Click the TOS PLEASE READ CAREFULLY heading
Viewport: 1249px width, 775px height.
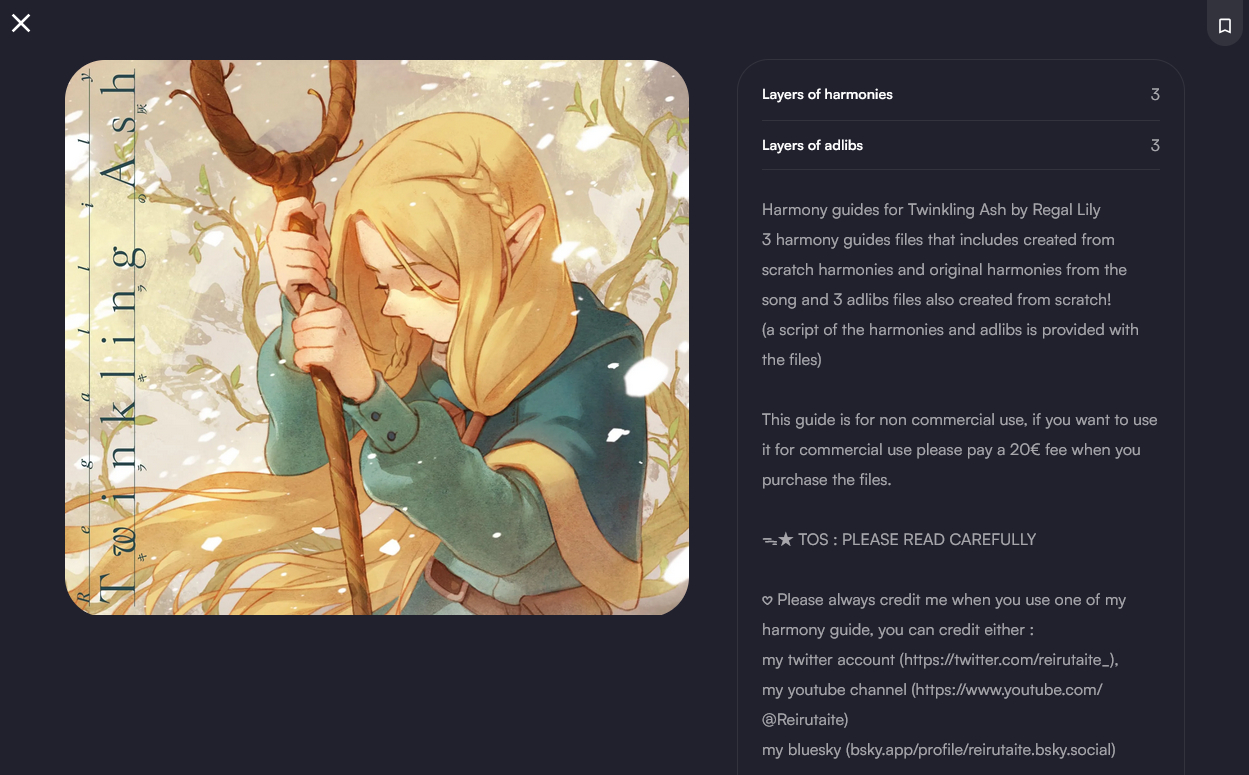917,540
